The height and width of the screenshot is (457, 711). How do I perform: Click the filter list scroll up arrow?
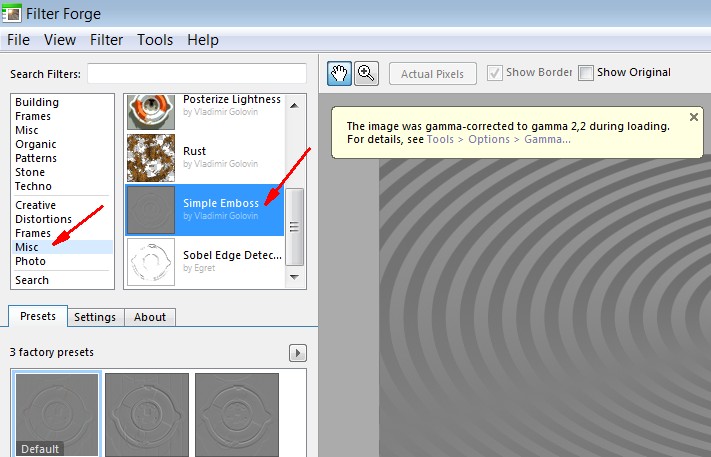click(x=294, y=106)
